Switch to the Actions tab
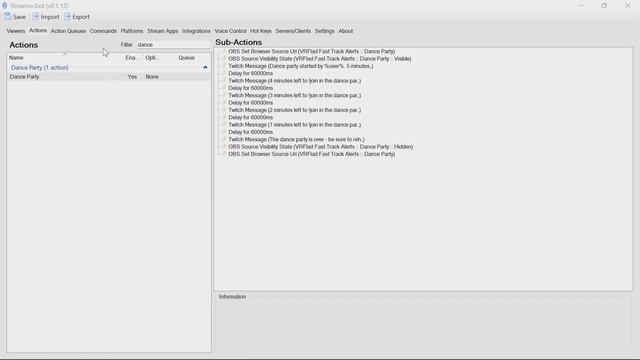This screenshot has height=360, width=640. click(38, 31)
